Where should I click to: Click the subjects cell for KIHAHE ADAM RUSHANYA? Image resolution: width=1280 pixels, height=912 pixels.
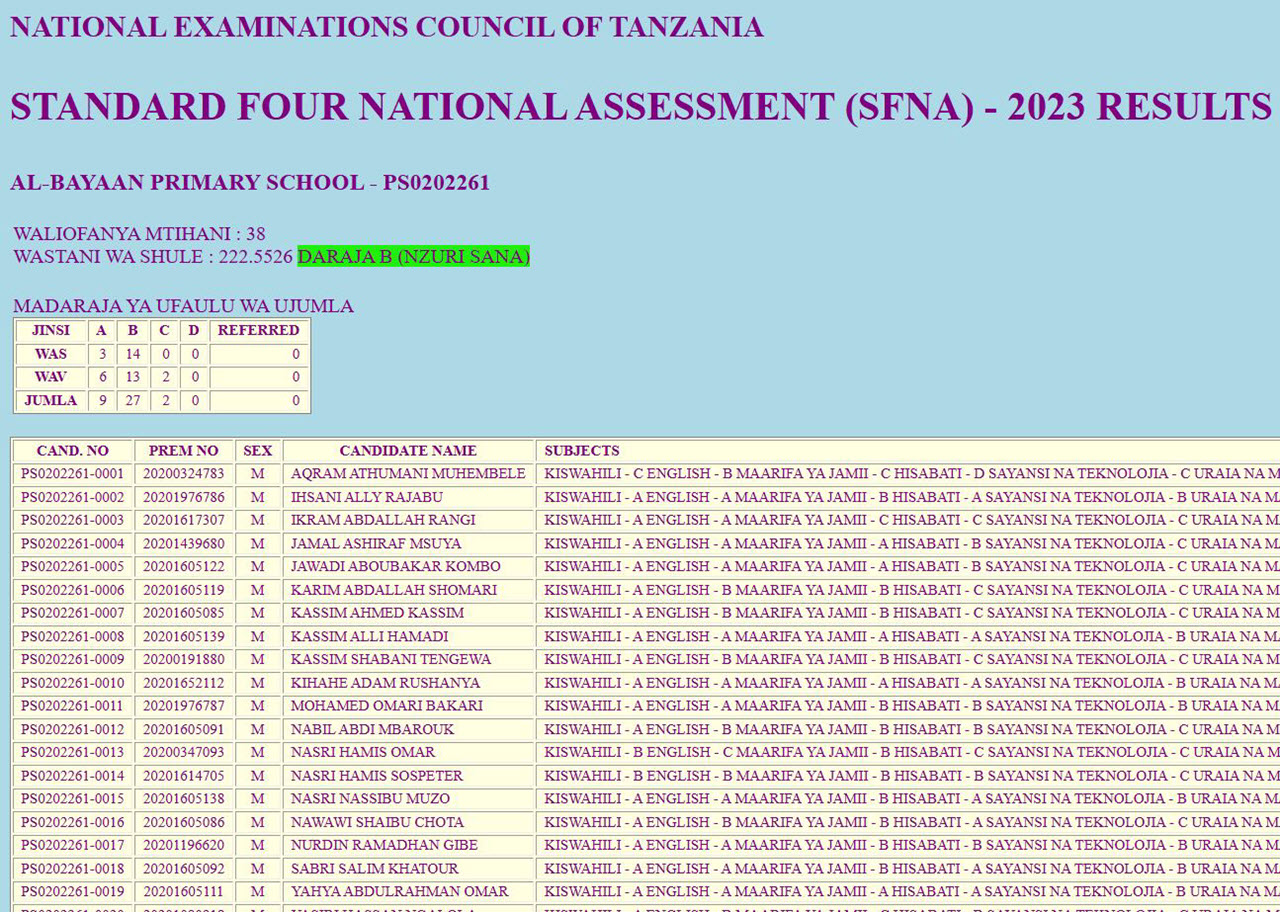click(908, 683)
